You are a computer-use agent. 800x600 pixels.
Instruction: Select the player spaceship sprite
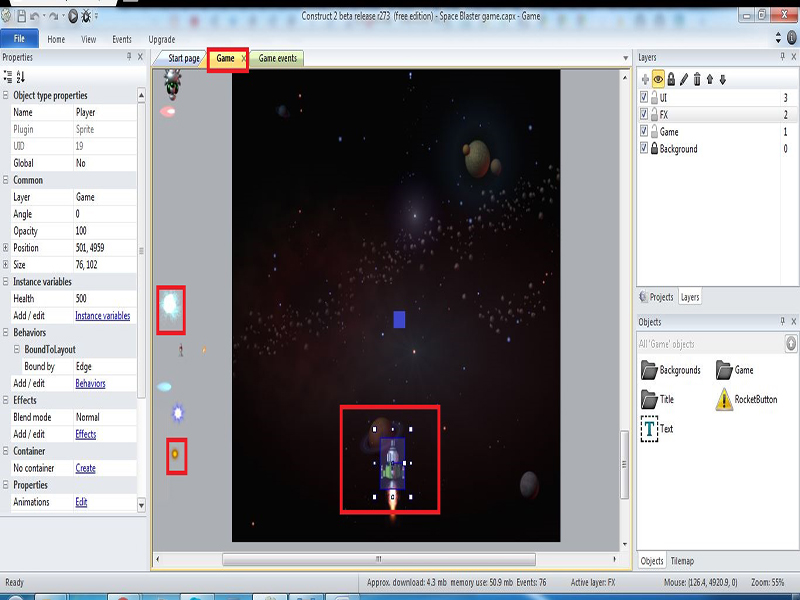click(x=392, y=463)
